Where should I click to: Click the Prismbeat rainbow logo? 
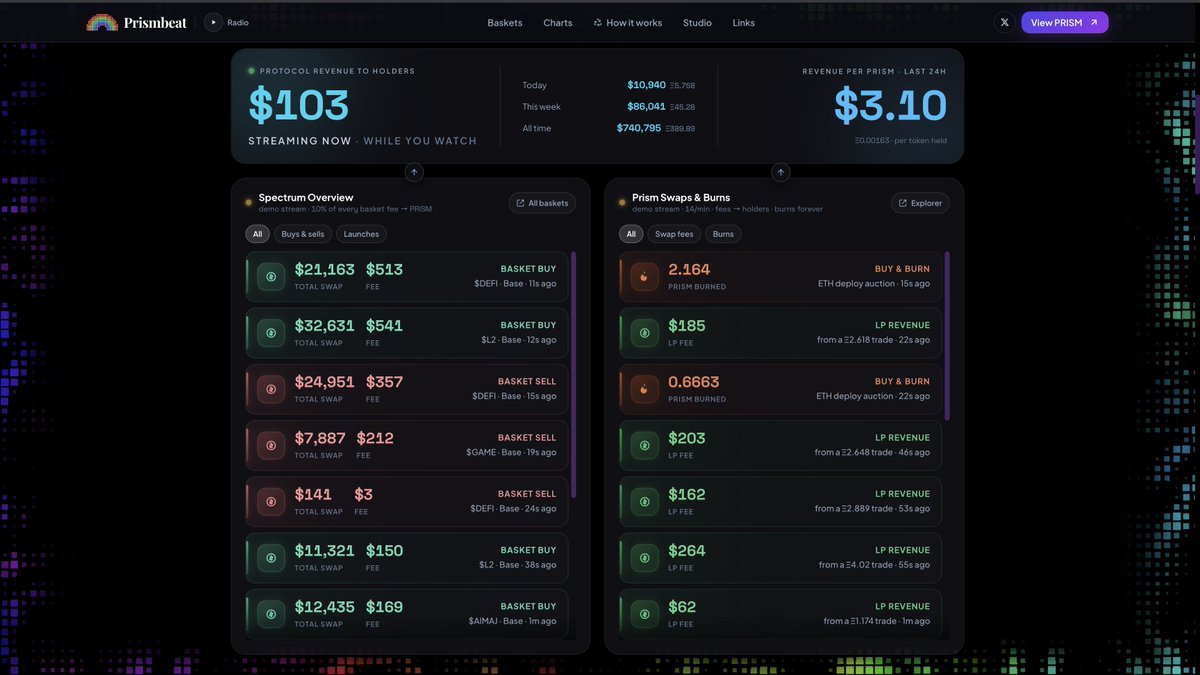coord(102,22)
